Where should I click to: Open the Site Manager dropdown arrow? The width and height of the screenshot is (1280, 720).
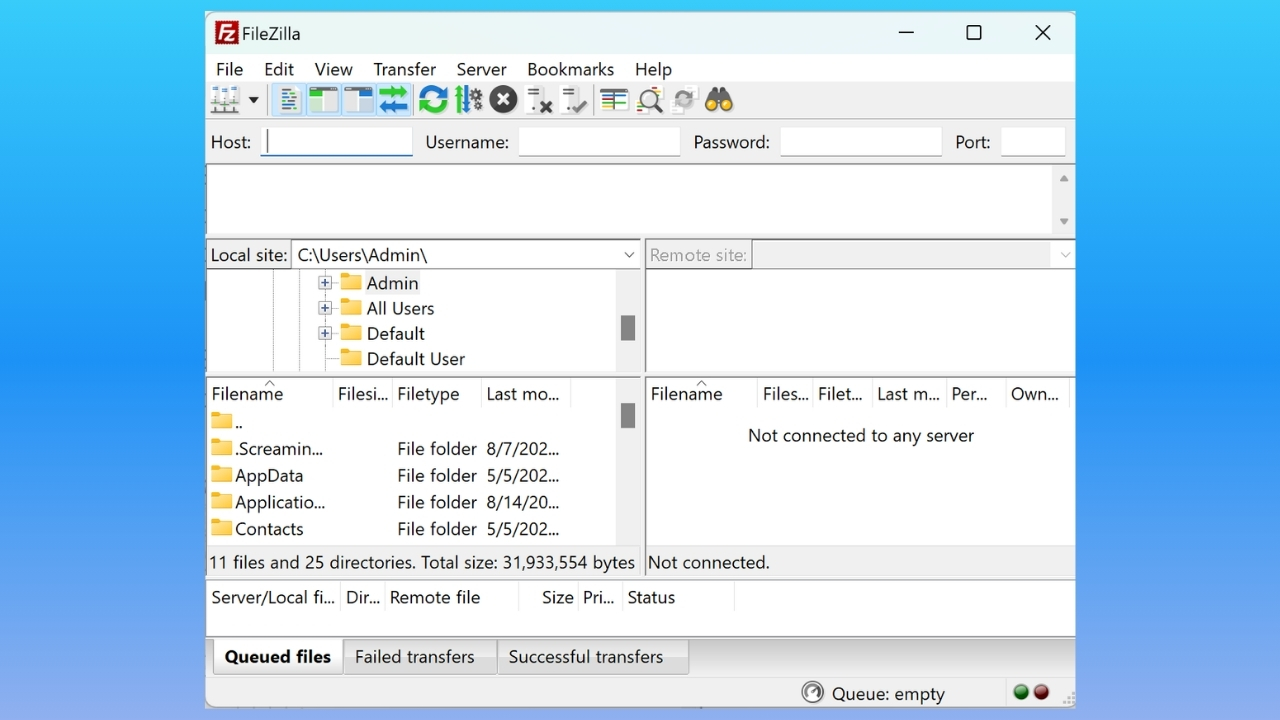253,100
